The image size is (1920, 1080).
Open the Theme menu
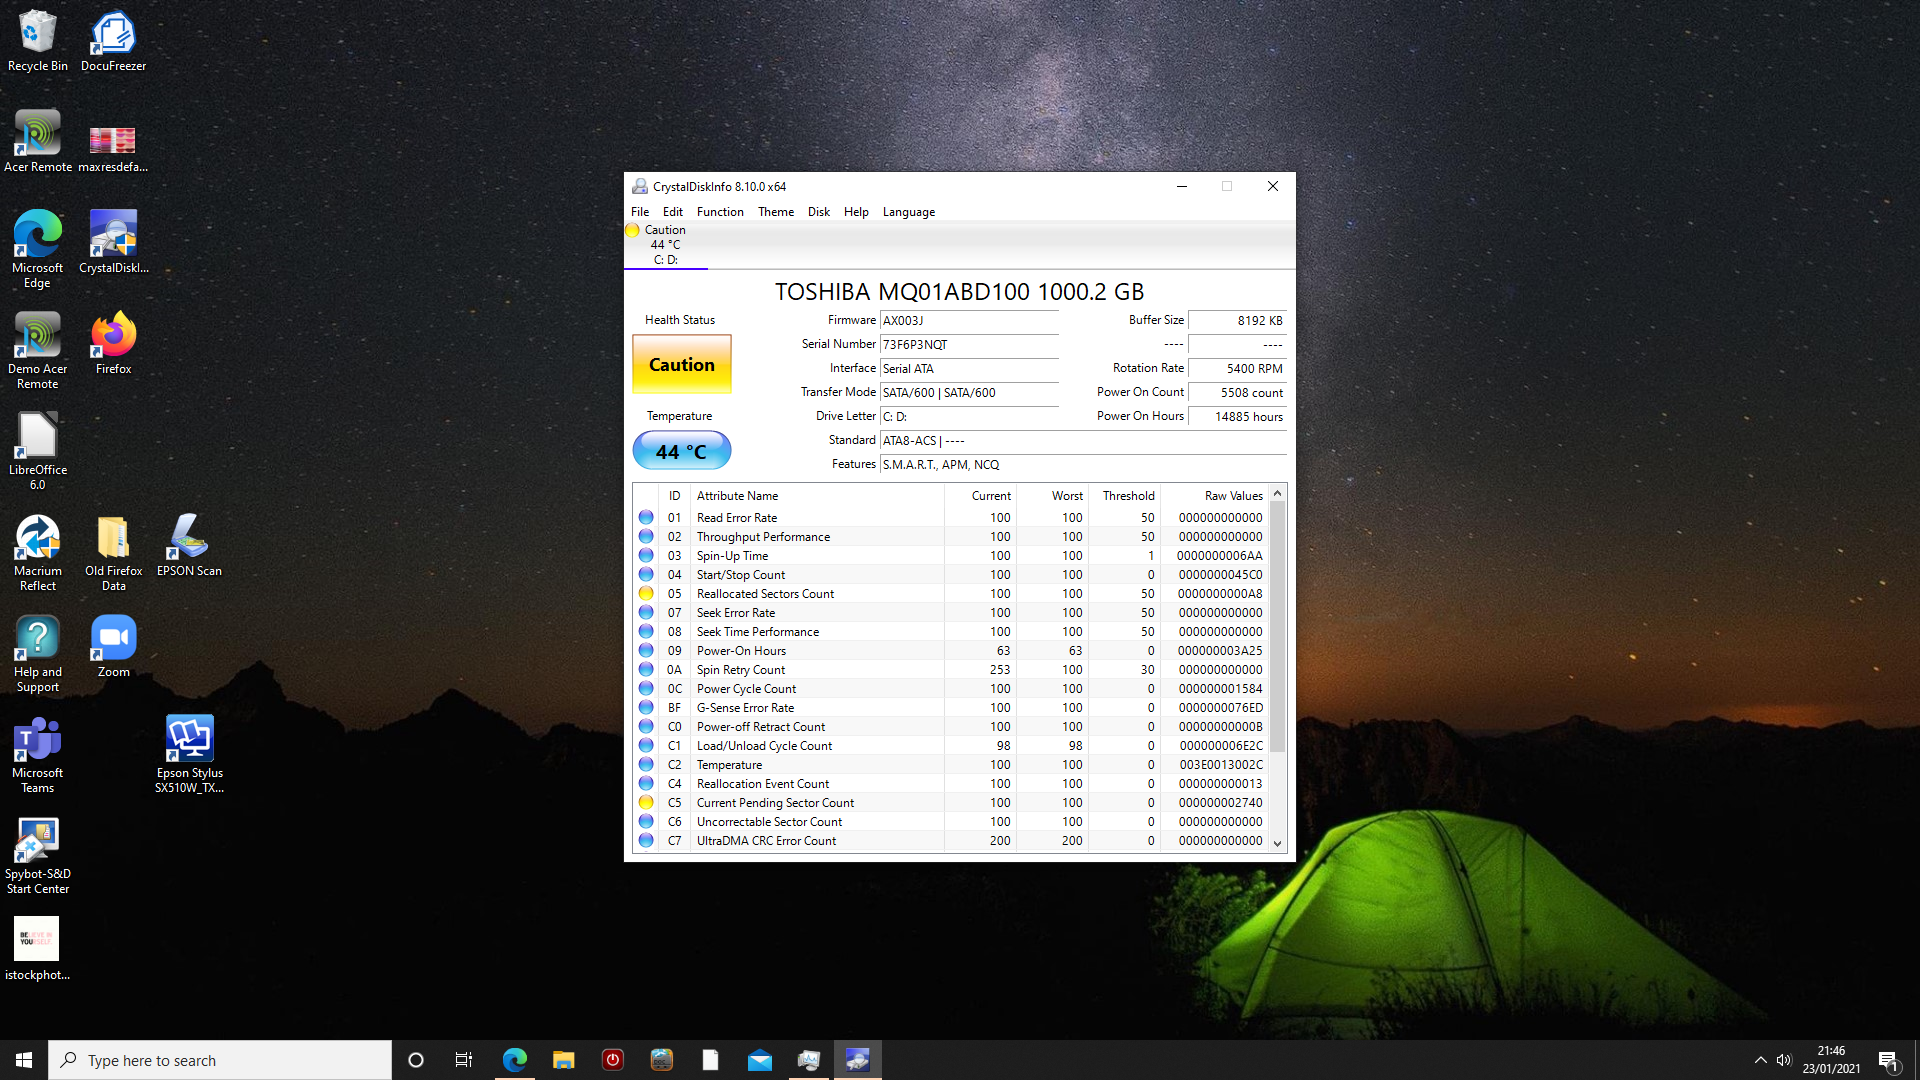(776, 212)
